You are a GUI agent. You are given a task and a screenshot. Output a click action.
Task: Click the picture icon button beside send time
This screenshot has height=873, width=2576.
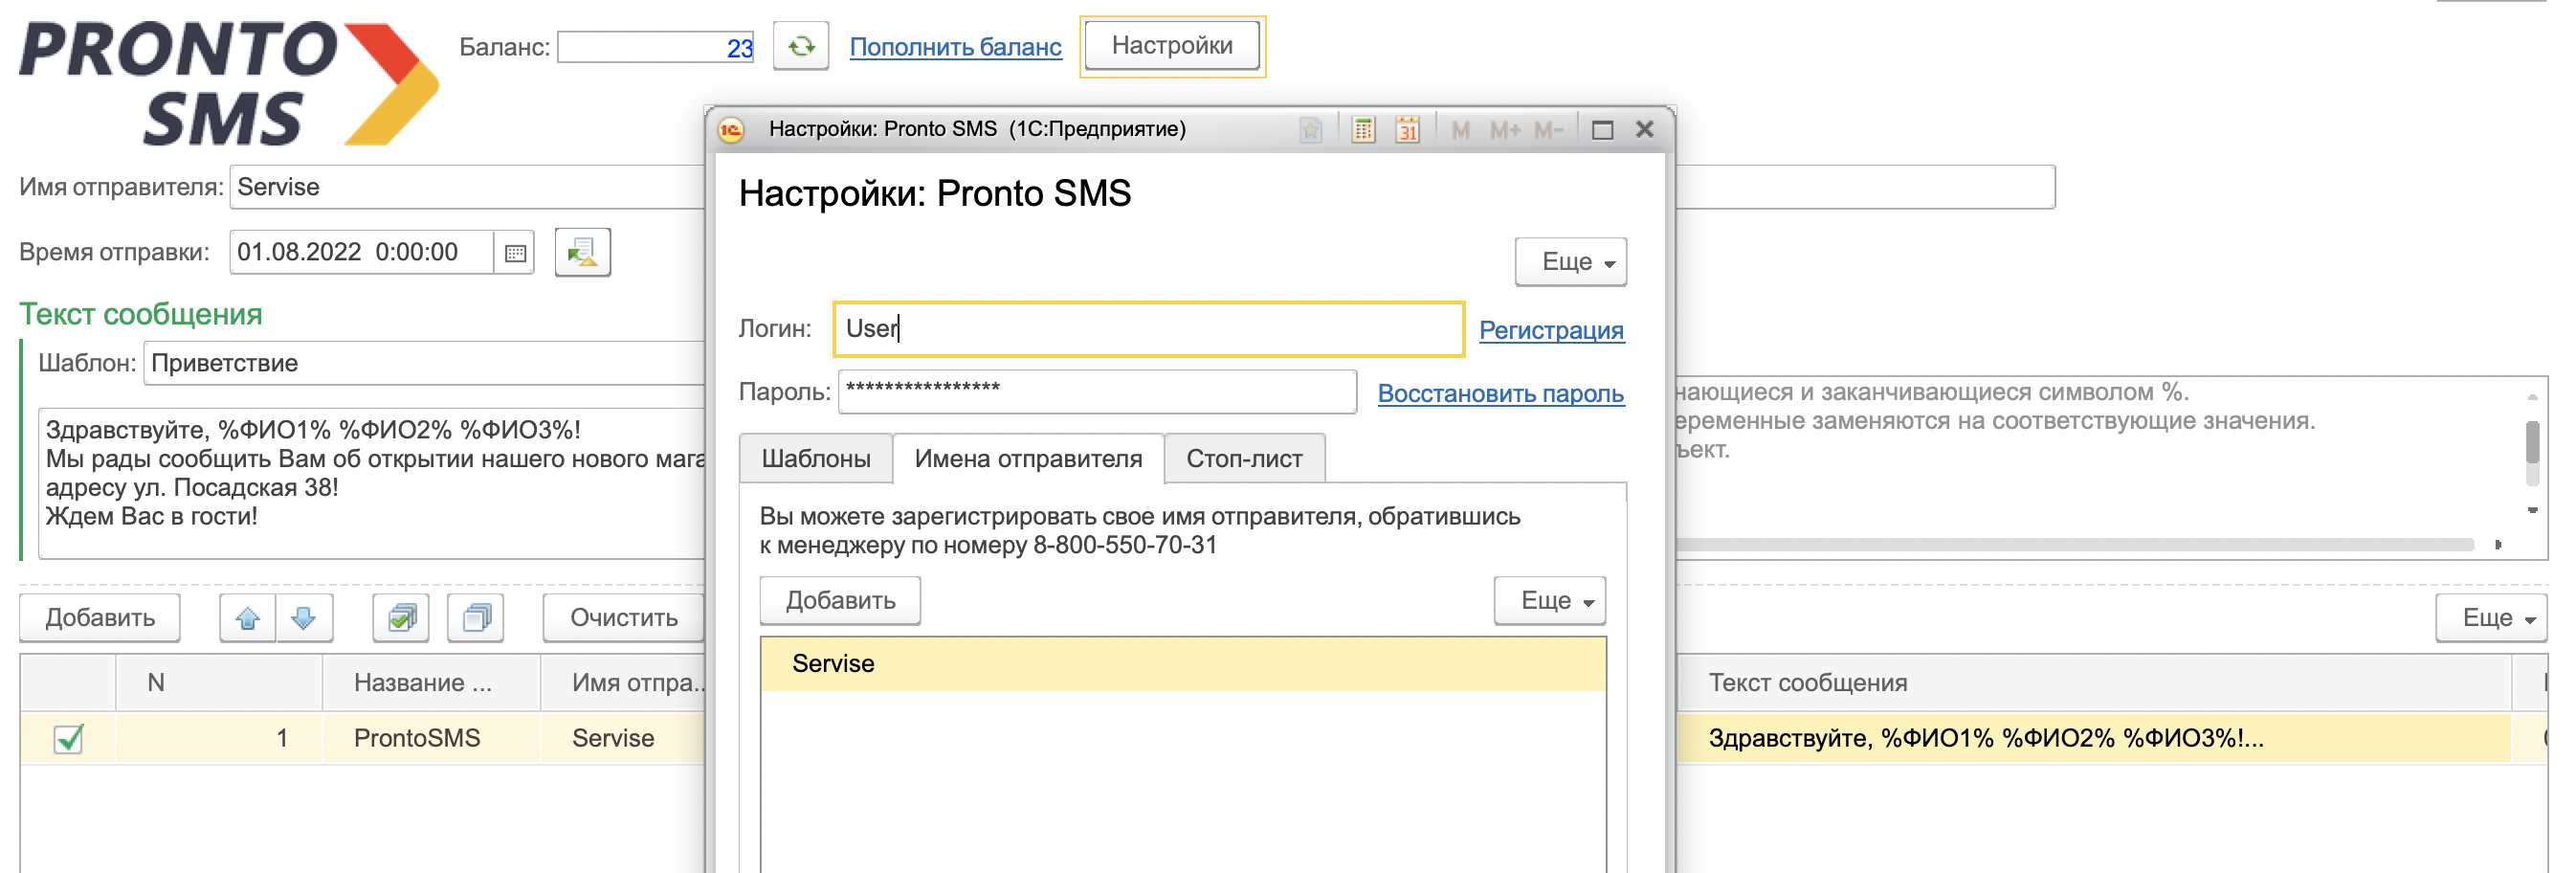582,252
